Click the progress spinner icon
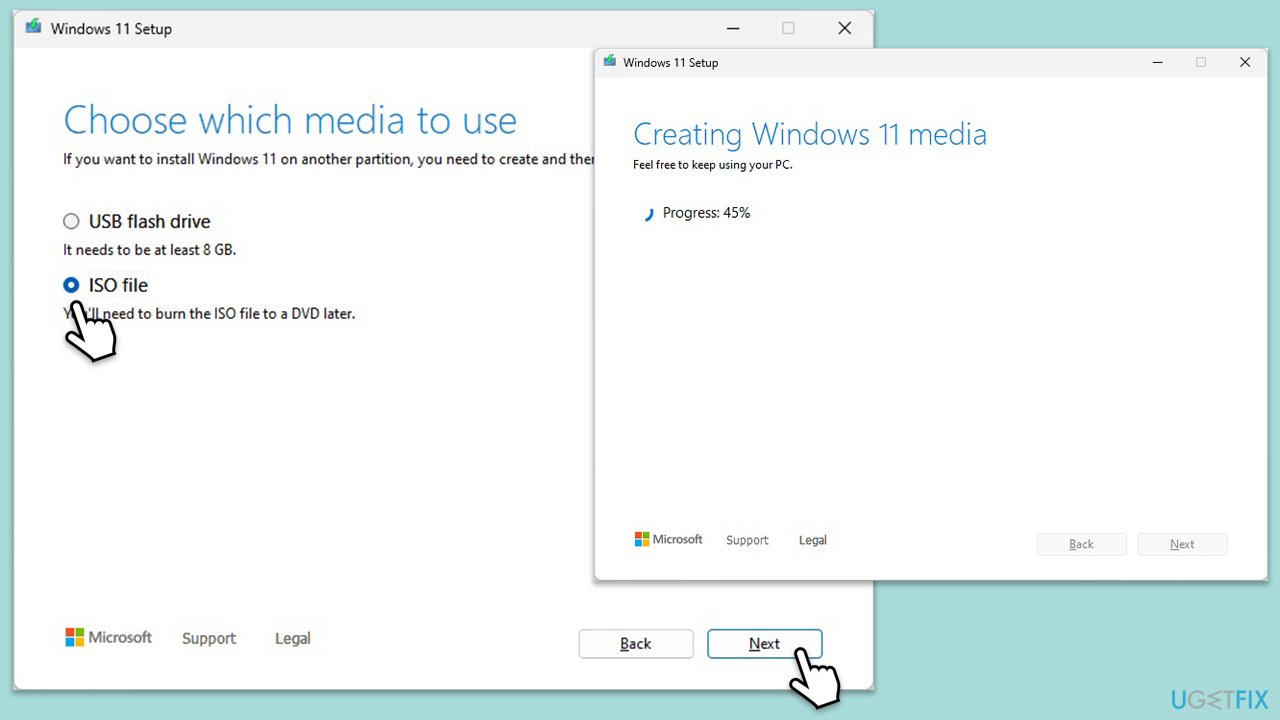Viewport: 1280px width, 720px height. [x=648, y=213]
